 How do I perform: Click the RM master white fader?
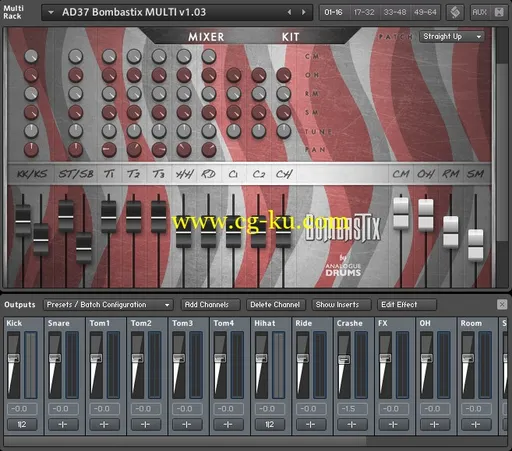[x=451, y=232]
